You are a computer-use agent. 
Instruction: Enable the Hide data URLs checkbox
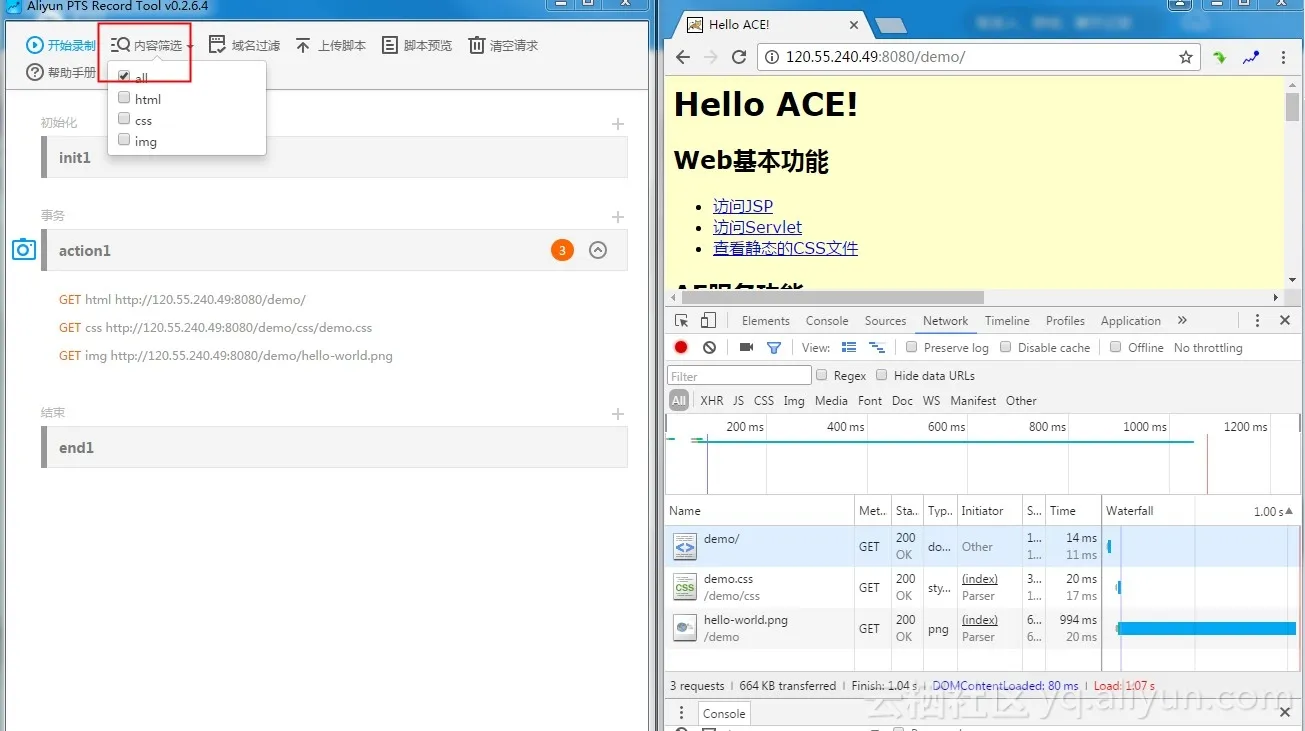[882, 375]
